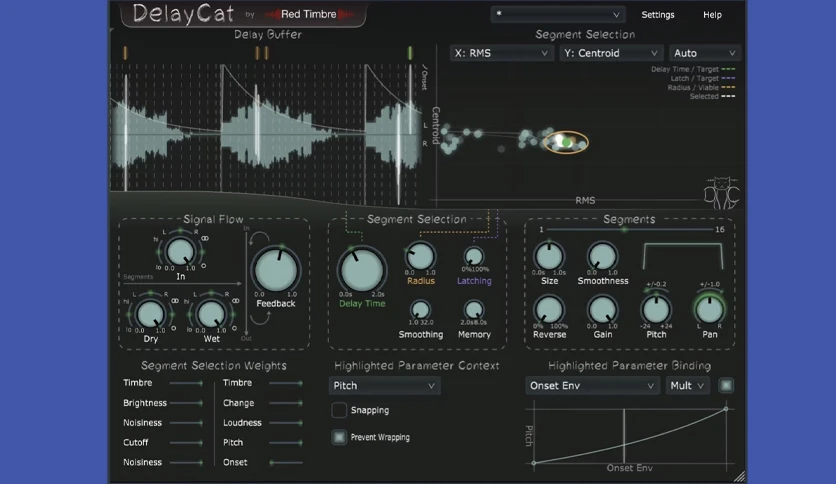Click the Smoothing knob
Viewport: 836px width, 484px height.
coord(420,310)
